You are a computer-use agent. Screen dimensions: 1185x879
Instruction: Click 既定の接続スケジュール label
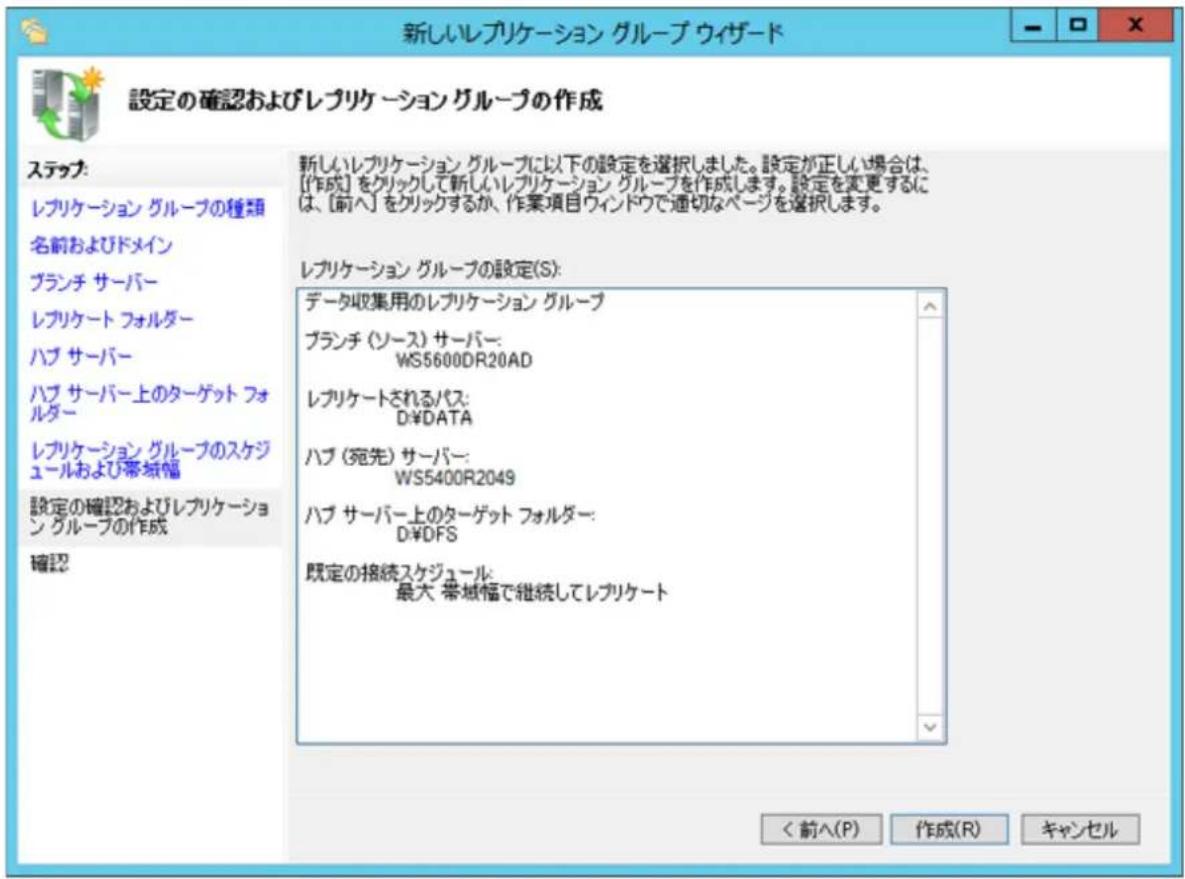399,573
